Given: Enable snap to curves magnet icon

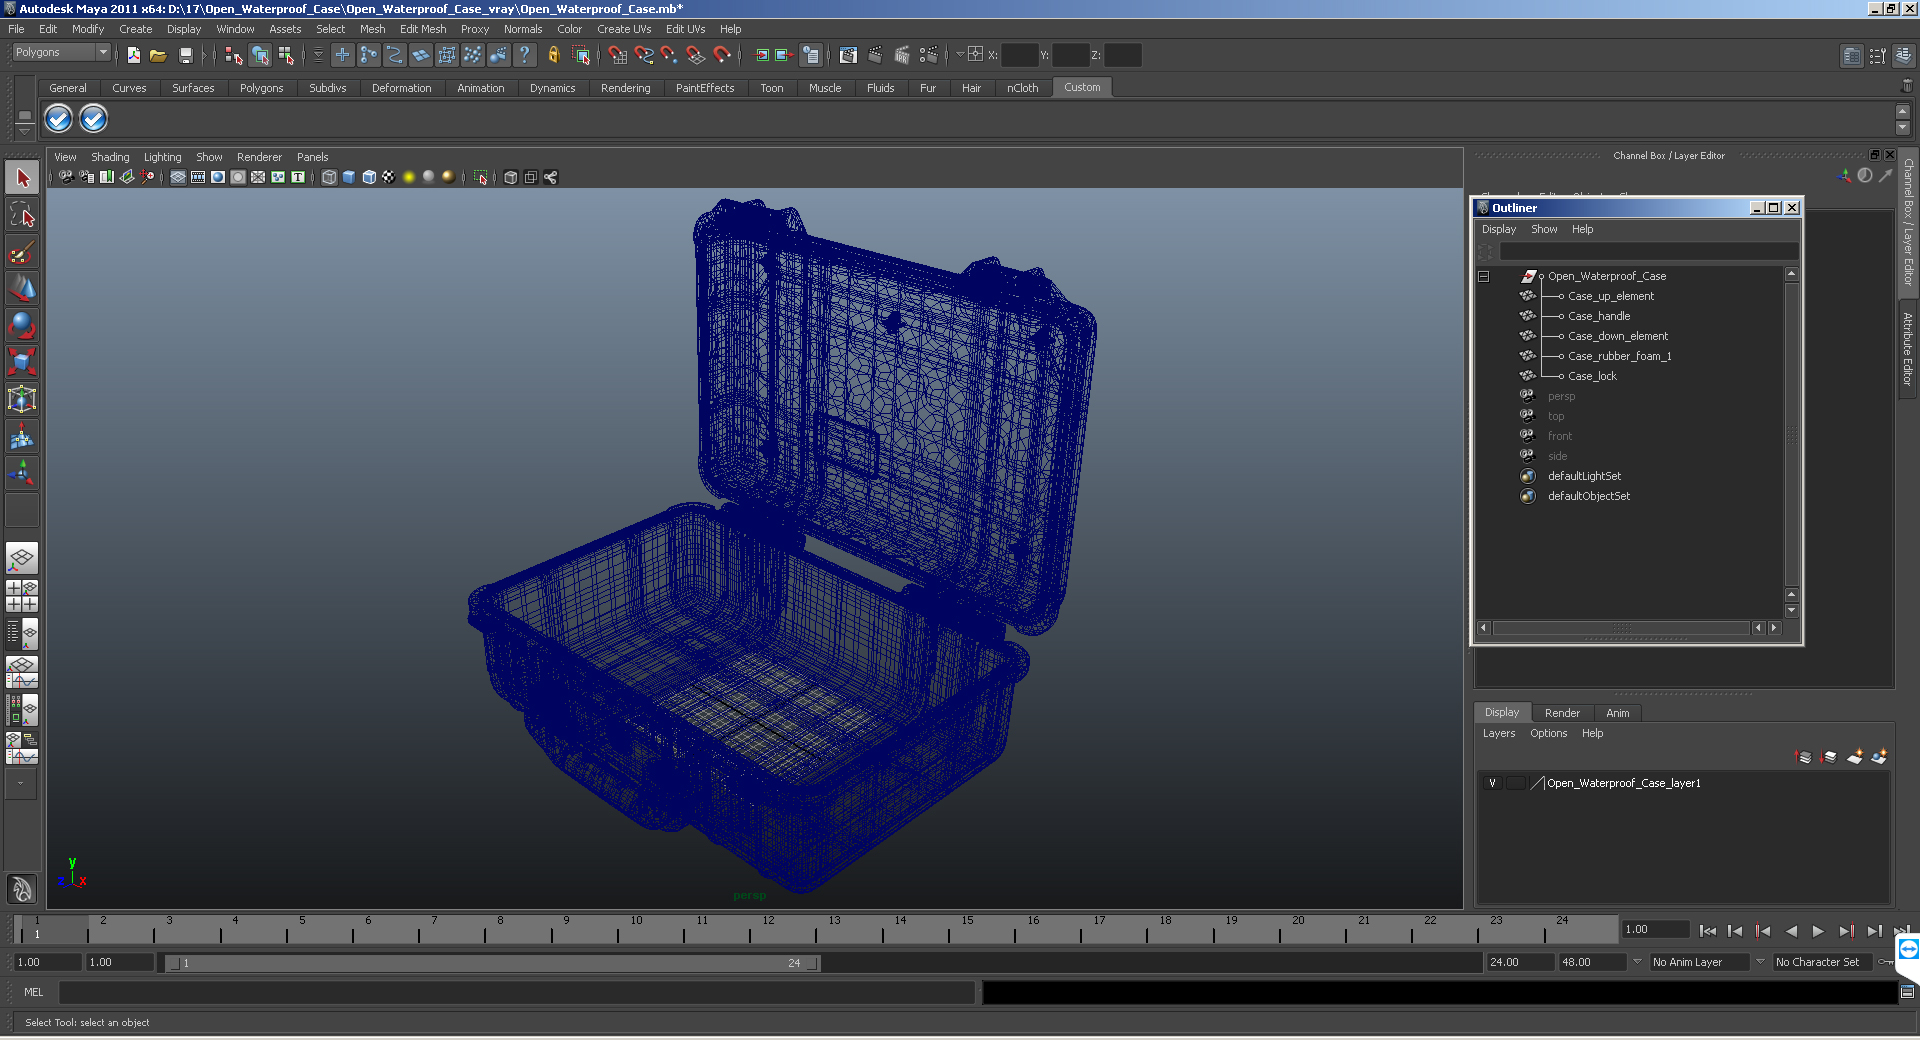Looking at the screenshot, I should coord(644,55).
